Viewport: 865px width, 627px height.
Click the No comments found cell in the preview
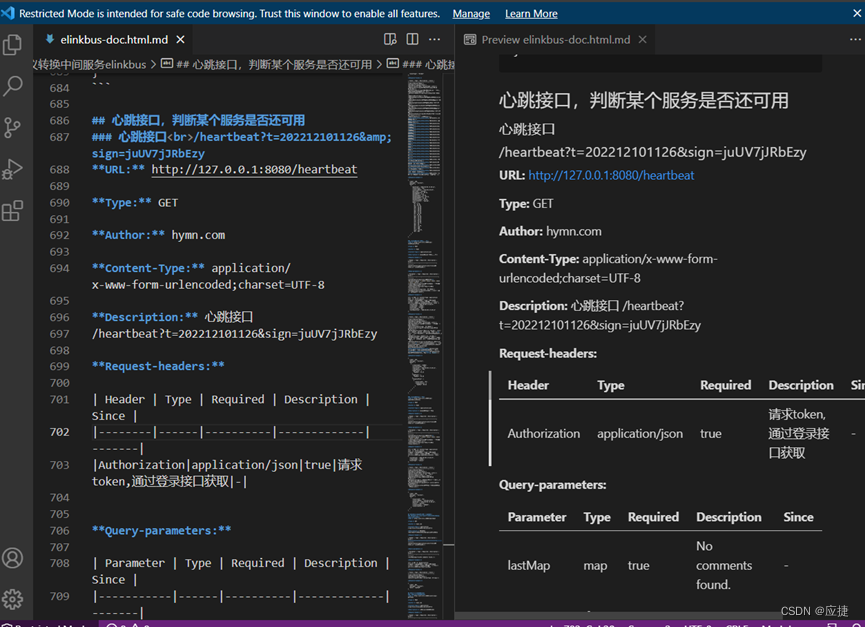pos(724,565)
